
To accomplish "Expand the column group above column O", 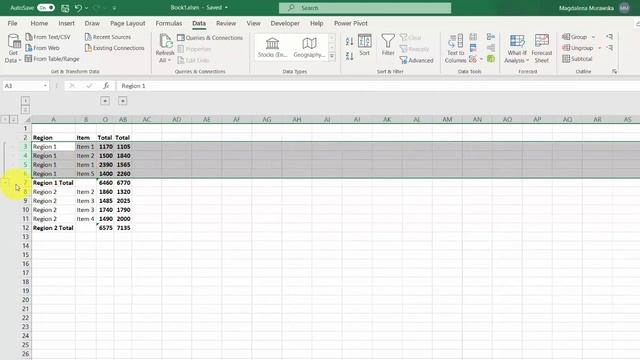I will point(105,101).
